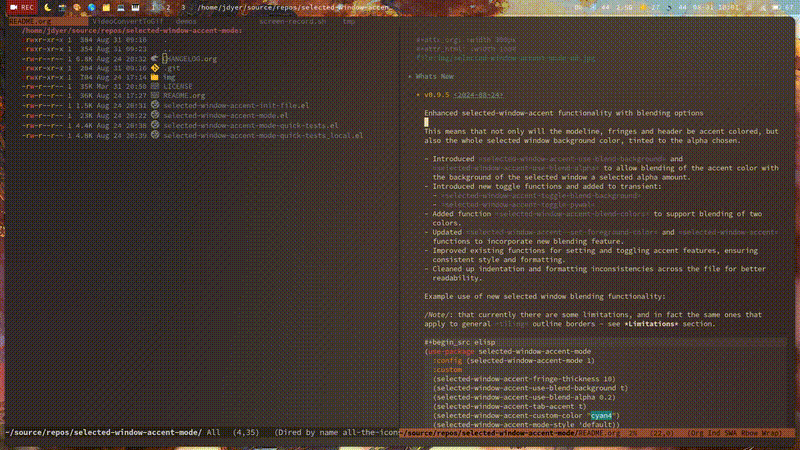The width and height of the screenshot is (800, 450).
Task: Click the img folder icon
Action: 155,77
